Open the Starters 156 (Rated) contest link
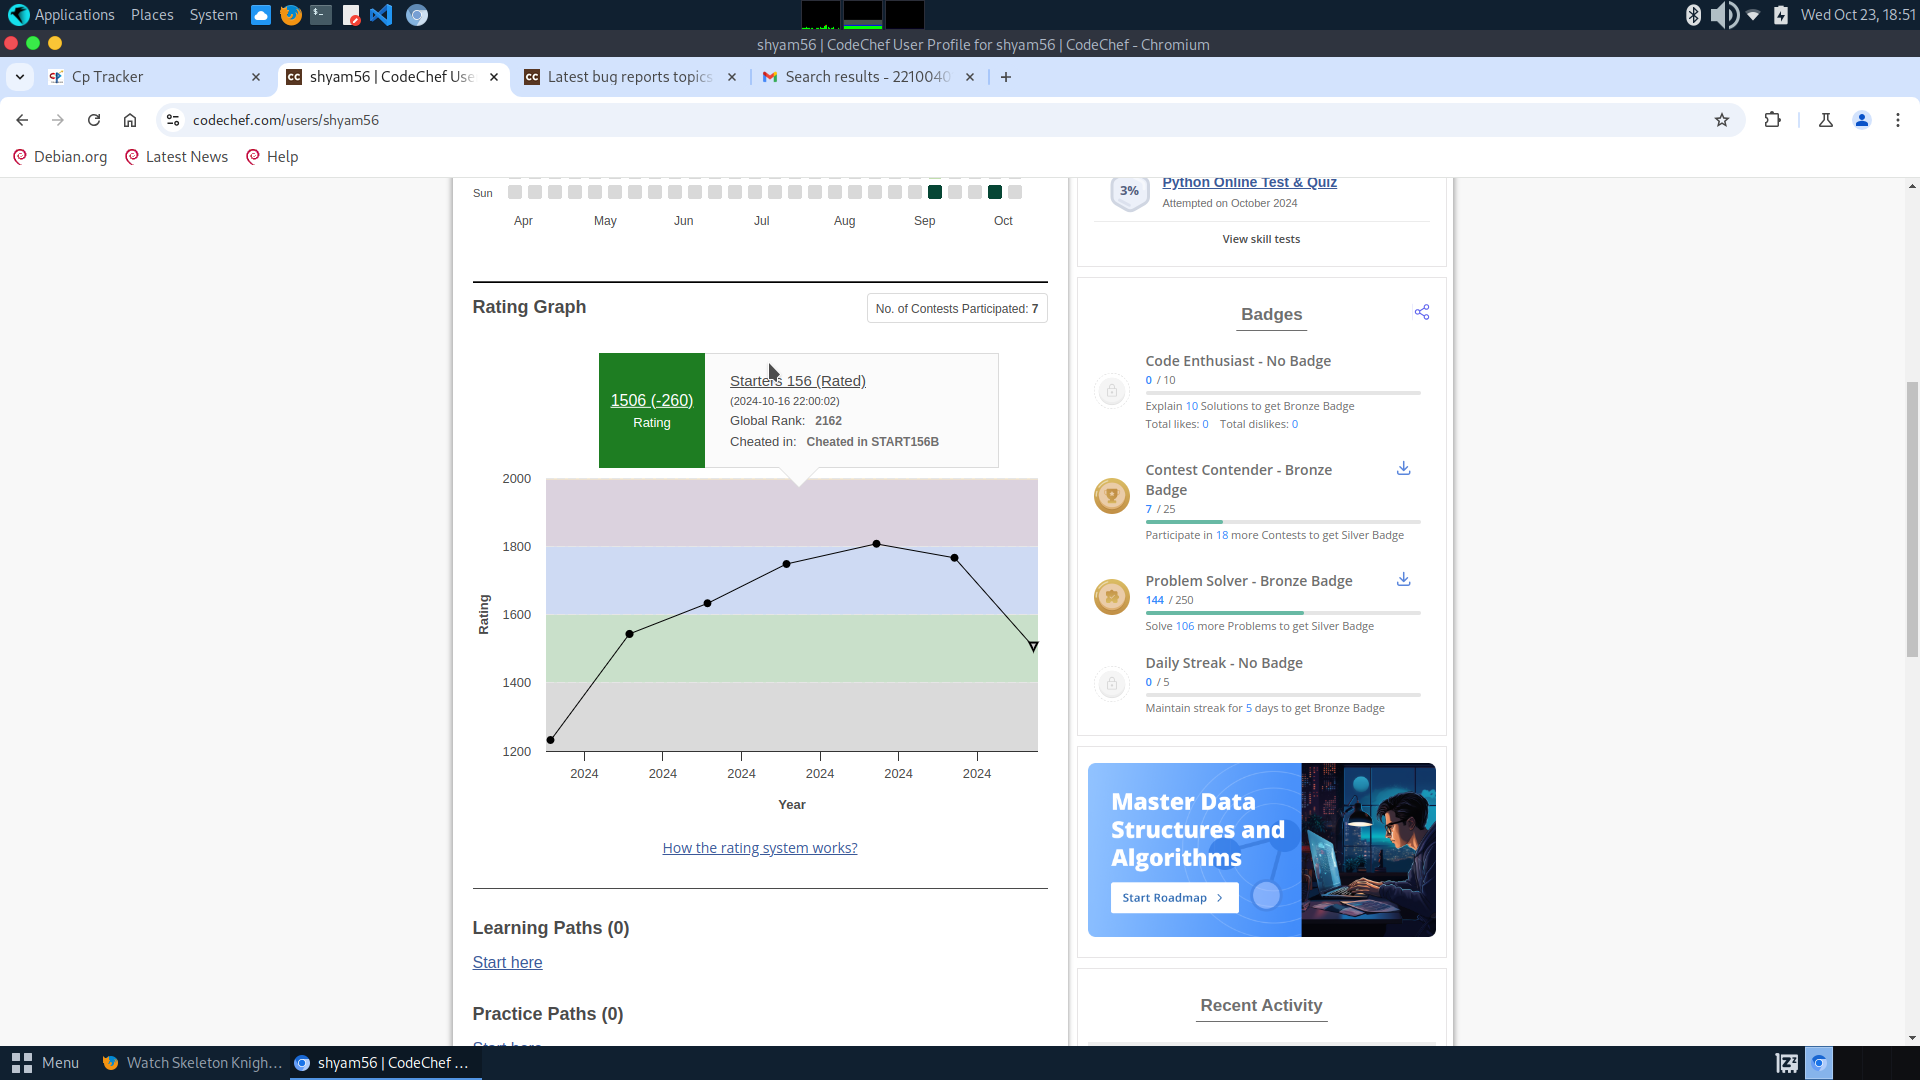Screen dimensions: 1920x1080 [x=797, y=381]
